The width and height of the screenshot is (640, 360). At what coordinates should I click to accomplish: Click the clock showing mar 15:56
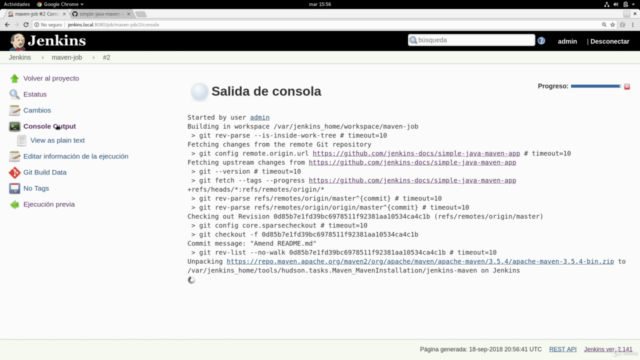[320, 4]
